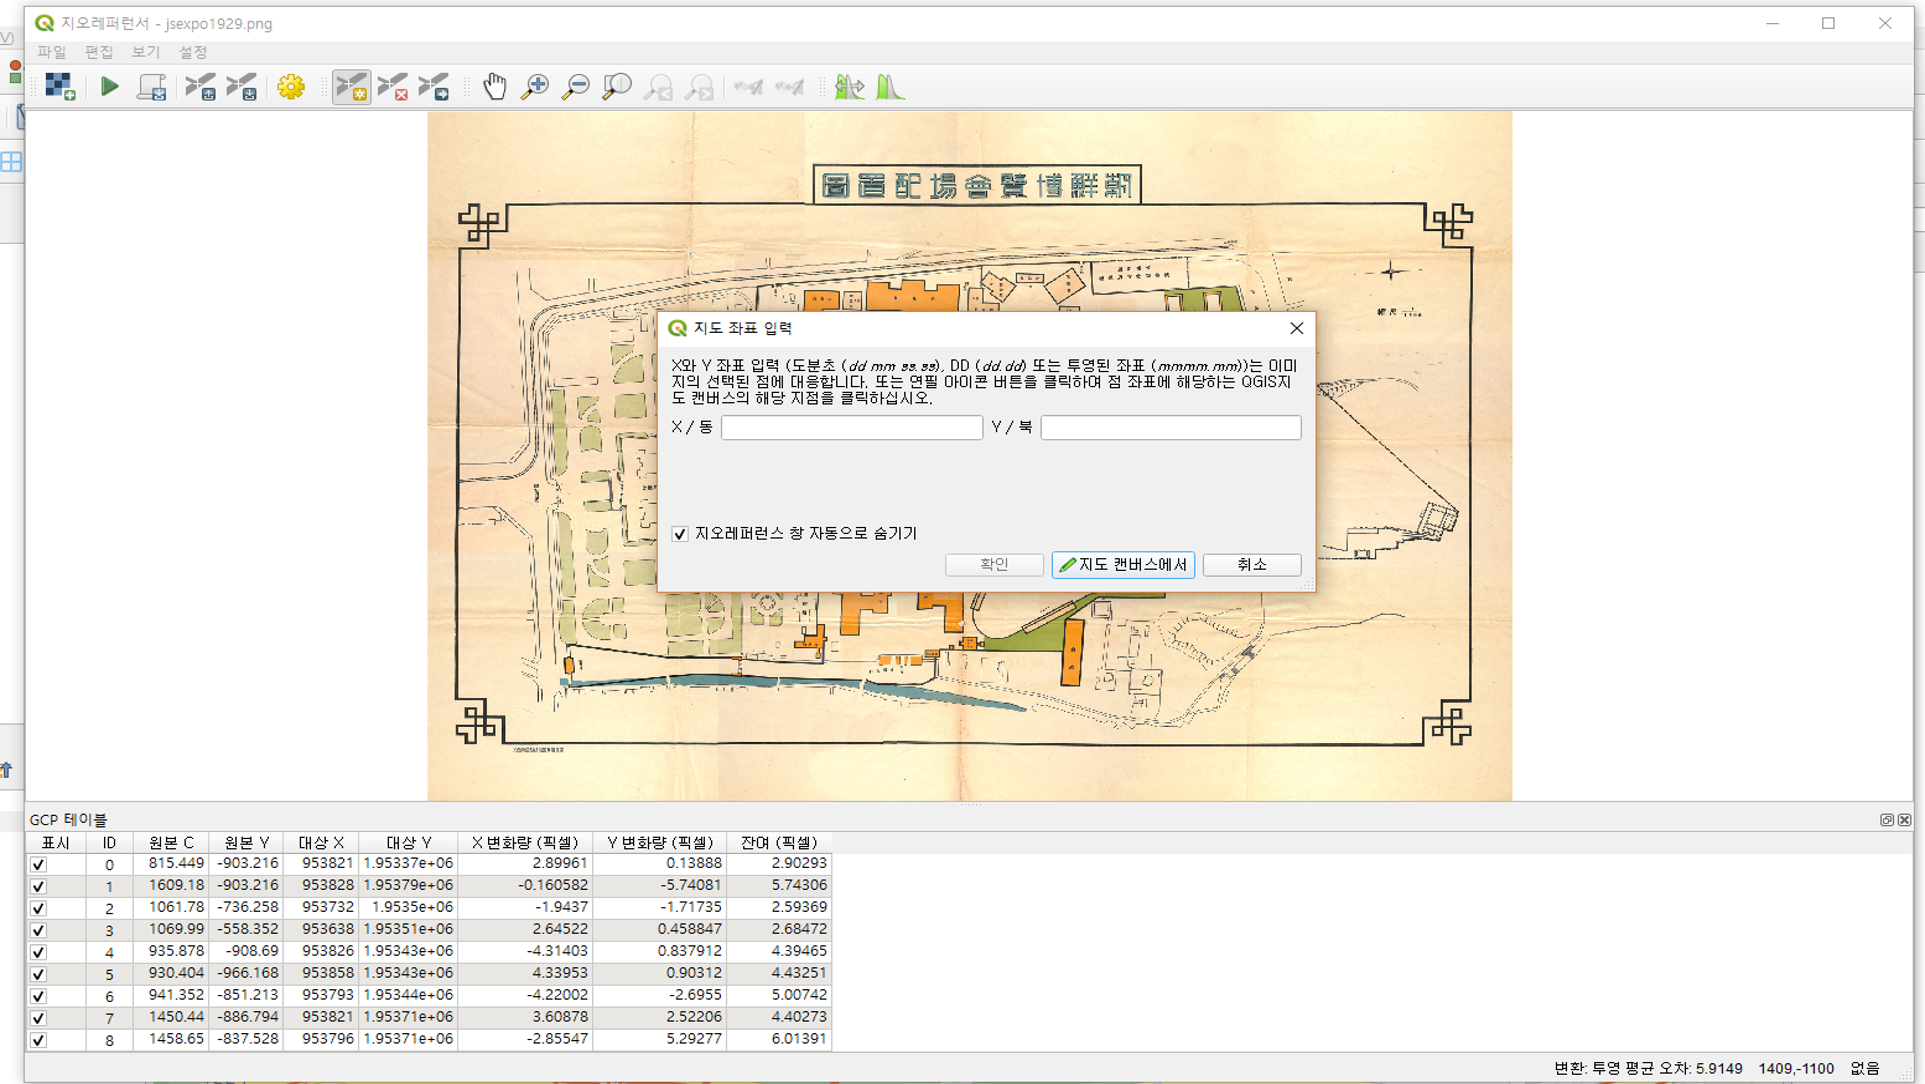This screenshot has width=1925, height=1084.
Task: Select the Move GCP point tool
Action: pos(434,87)
